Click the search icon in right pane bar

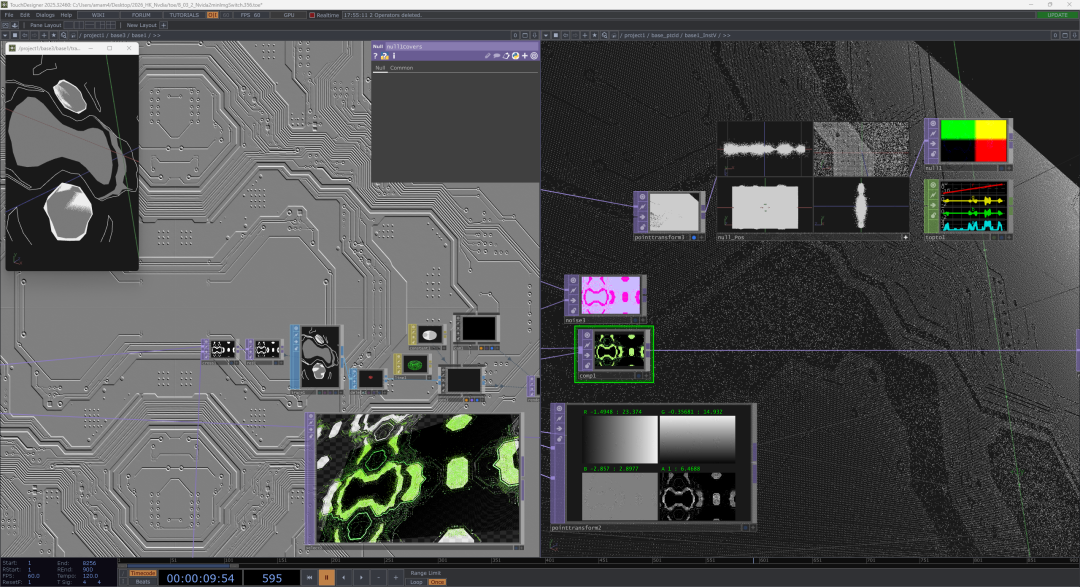click(x=605, y=35)
